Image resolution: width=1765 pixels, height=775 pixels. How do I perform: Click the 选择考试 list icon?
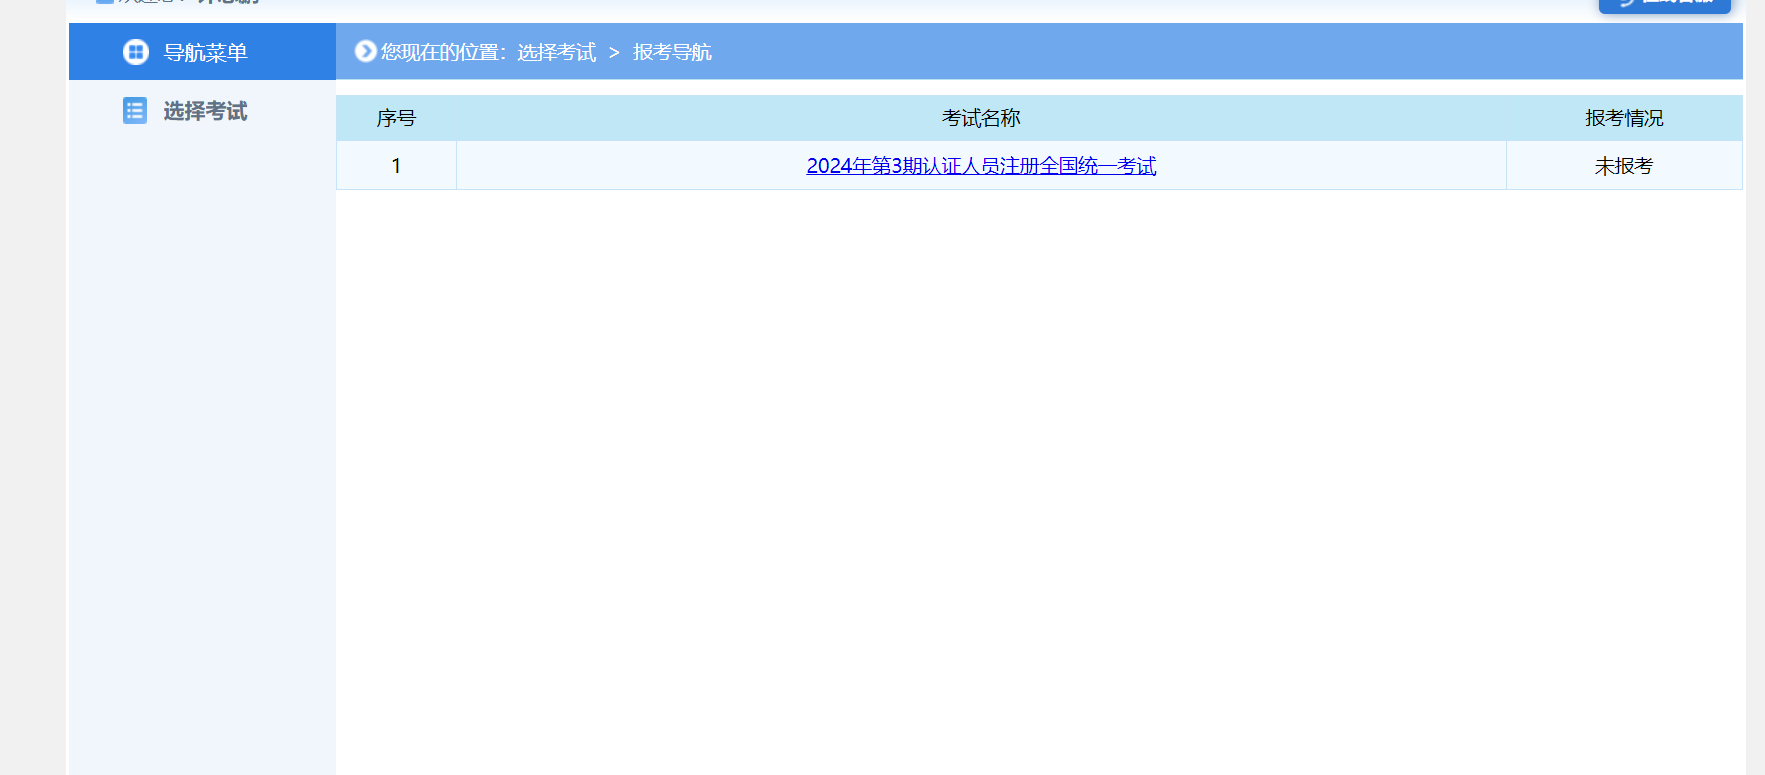click(135, 111)
